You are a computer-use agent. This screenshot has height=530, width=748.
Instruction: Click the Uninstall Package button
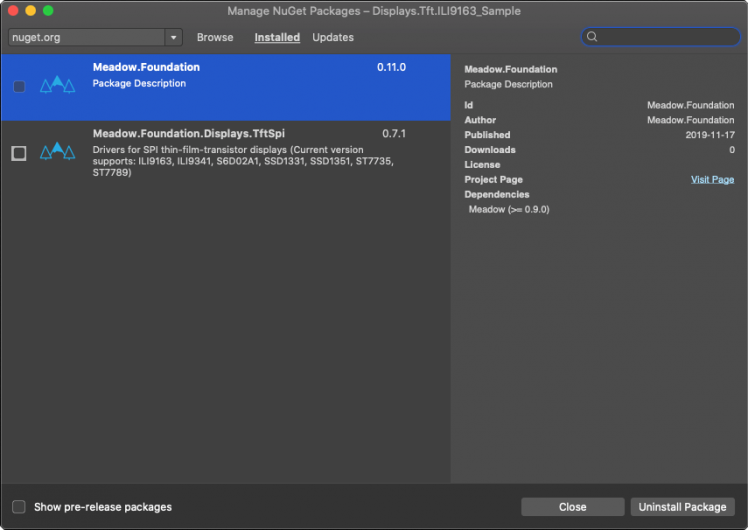[683, 507]
